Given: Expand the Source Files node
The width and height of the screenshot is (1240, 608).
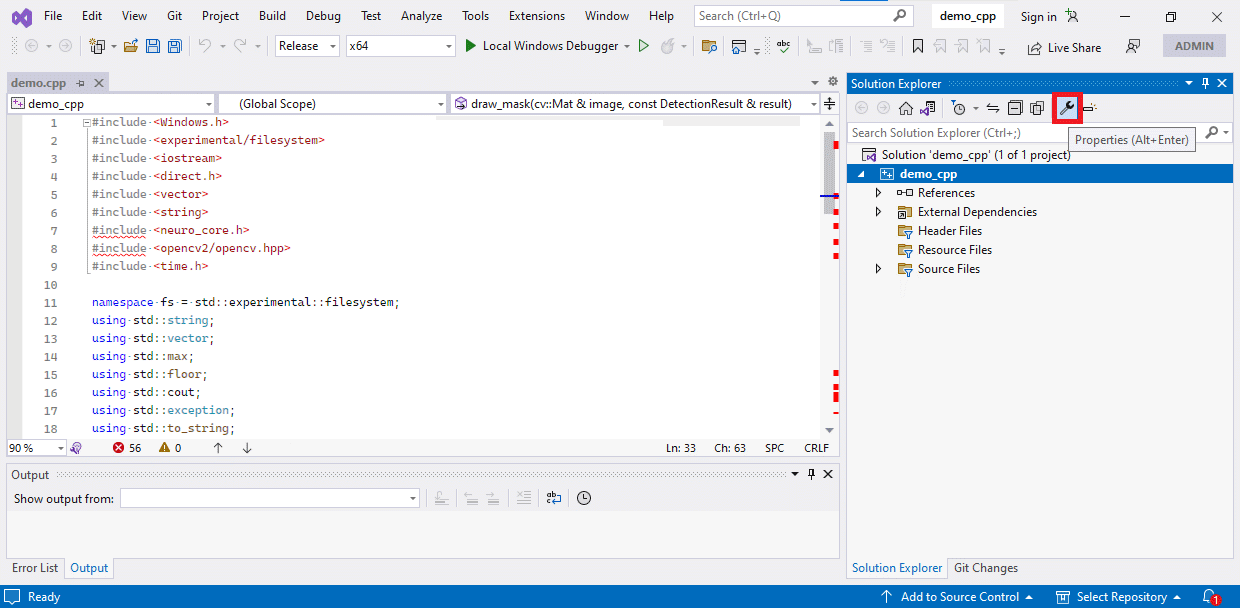Looking at the screenshot, I should [879, 269].
